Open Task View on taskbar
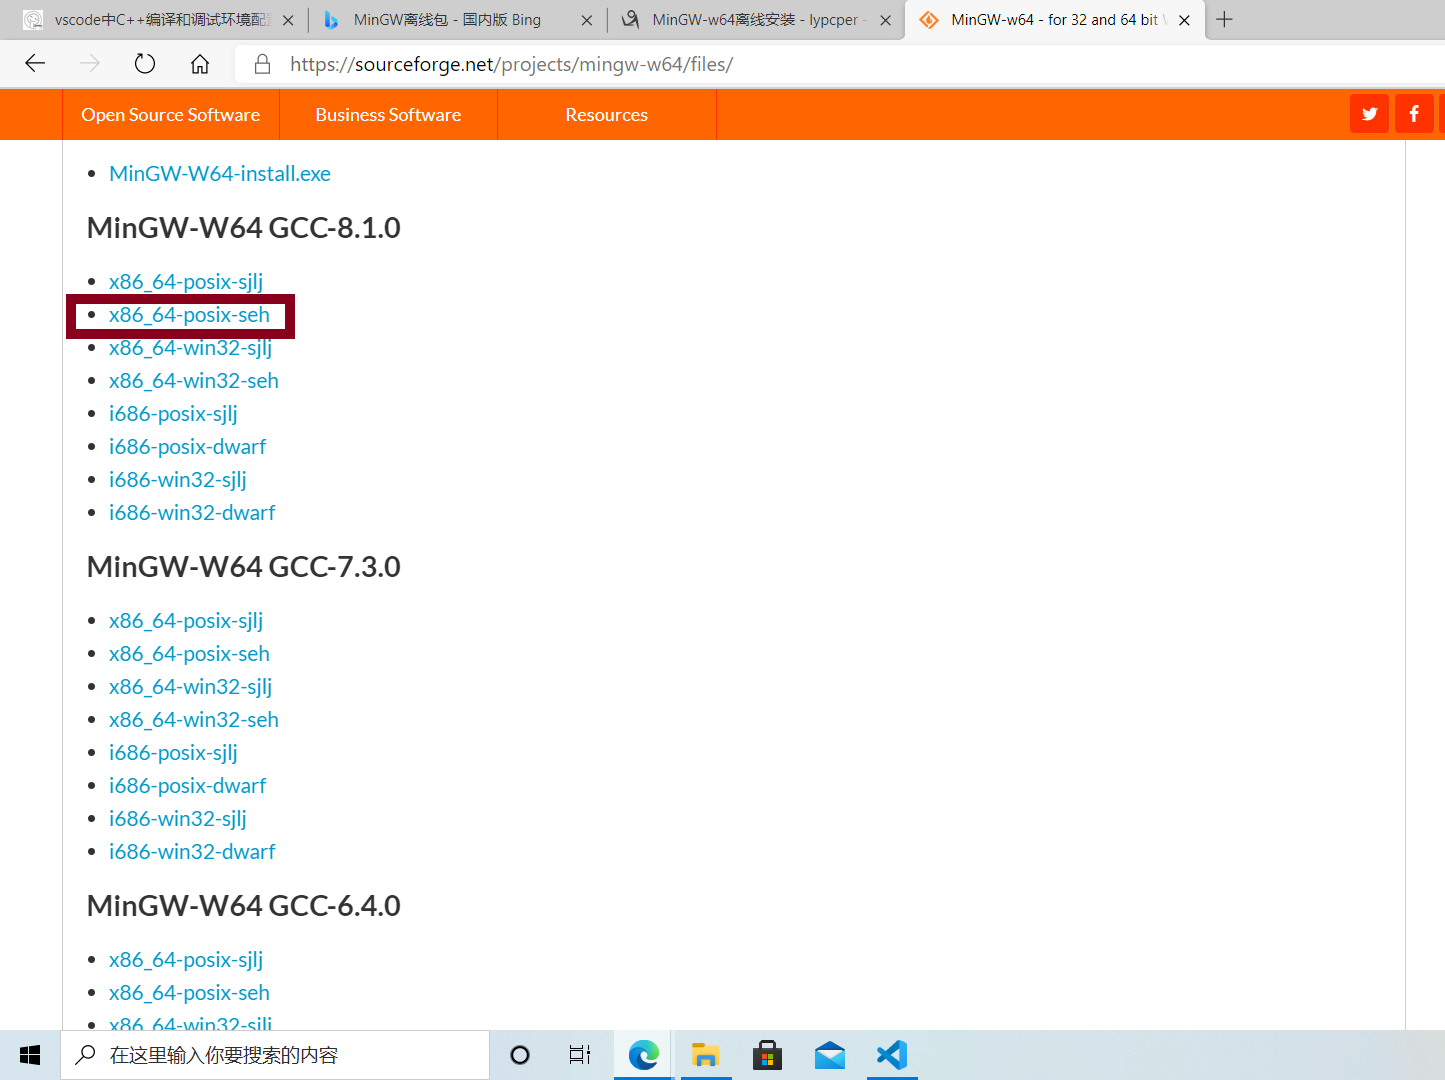 click(x=580, y=1055)
